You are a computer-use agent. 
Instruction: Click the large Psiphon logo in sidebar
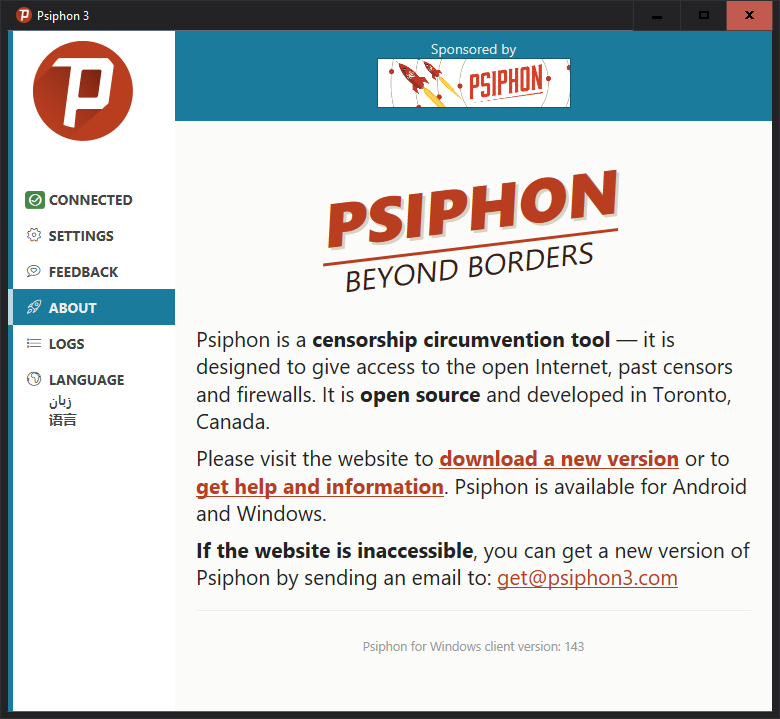click(x=83, y=91)
